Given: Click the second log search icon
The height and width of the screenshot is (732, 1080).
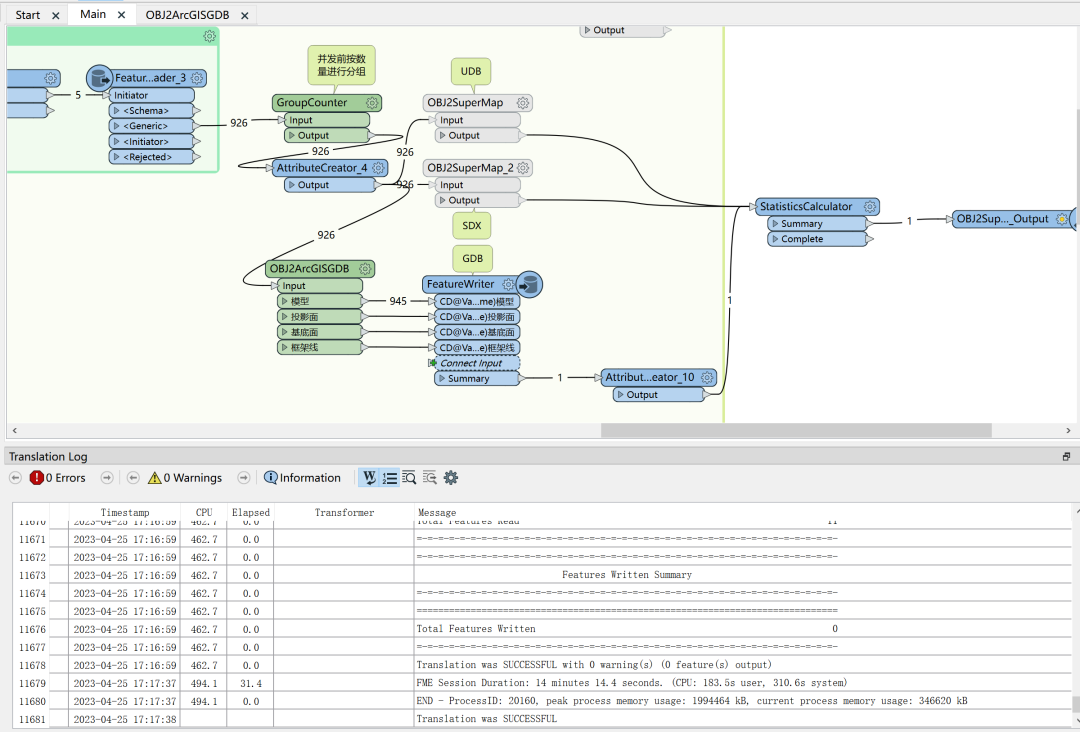Looking at the screenshot, I should [x=430, y=477].
